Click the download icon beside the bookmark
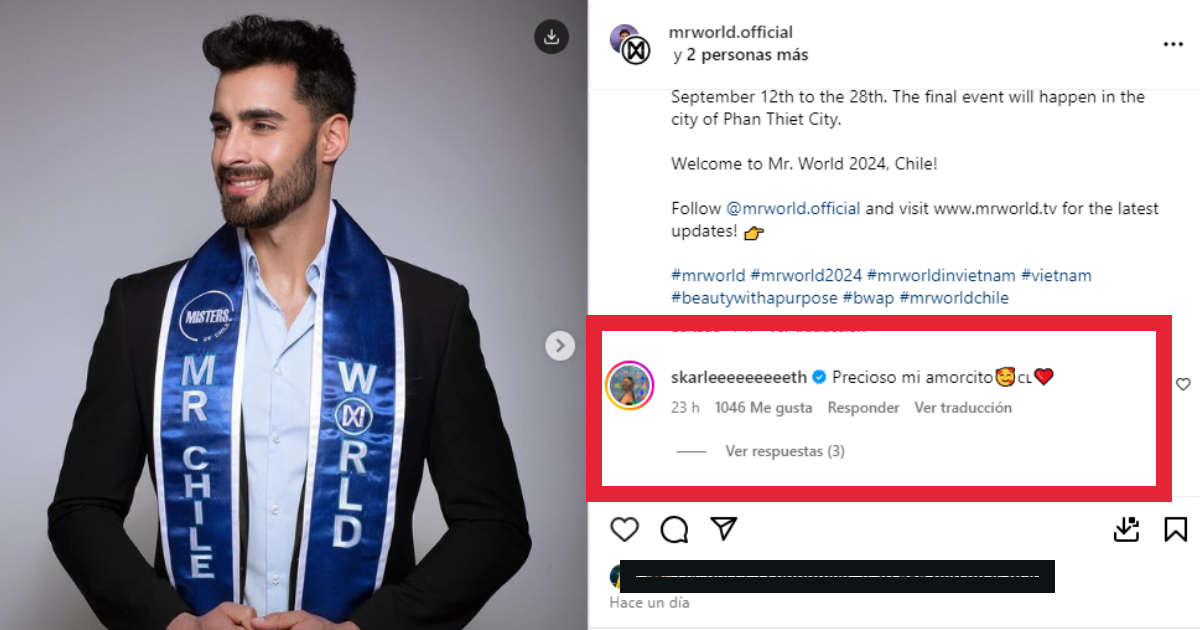Image resolution: width=1200 pixels, height=630 pixels. pyautogui.click(x=1127, y=529)
